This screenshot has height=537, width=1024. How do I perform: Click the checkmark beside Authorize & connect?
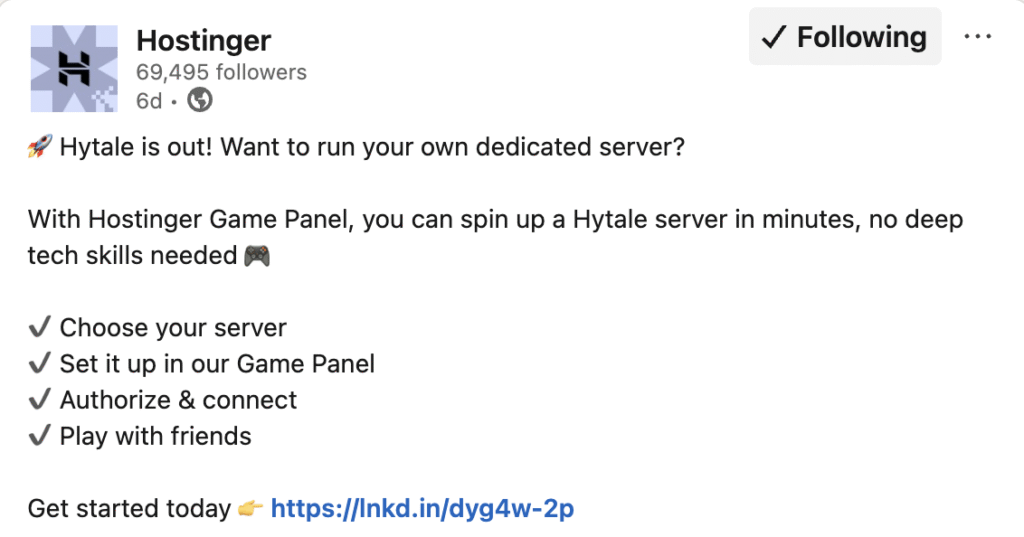39,400
